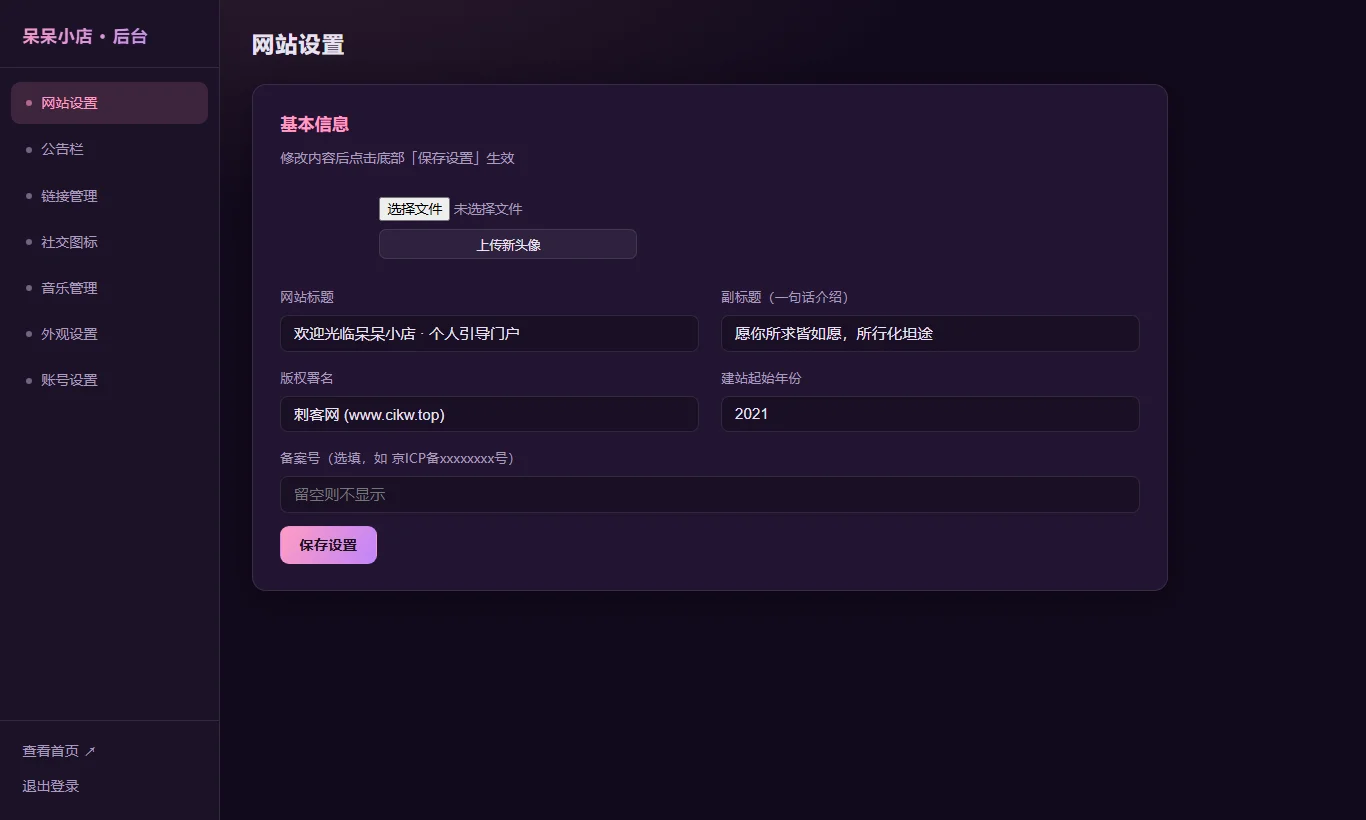
Task: Click the 未选择文件 status text
Action: point(488,209)
